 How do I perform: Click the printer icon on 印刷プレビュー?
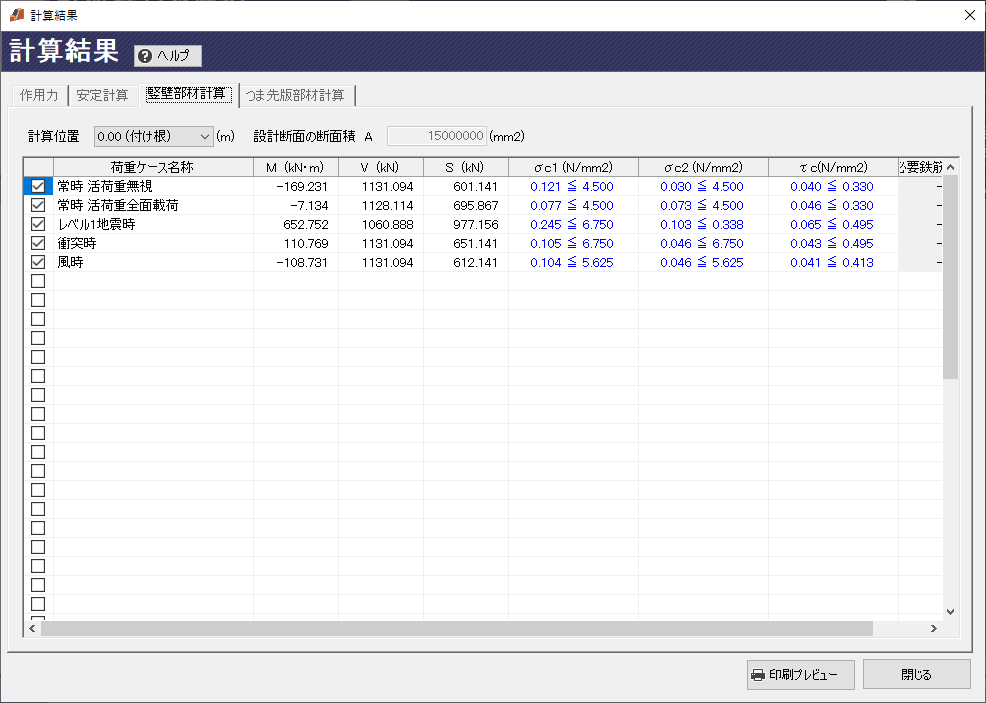(x=758, y=675)
